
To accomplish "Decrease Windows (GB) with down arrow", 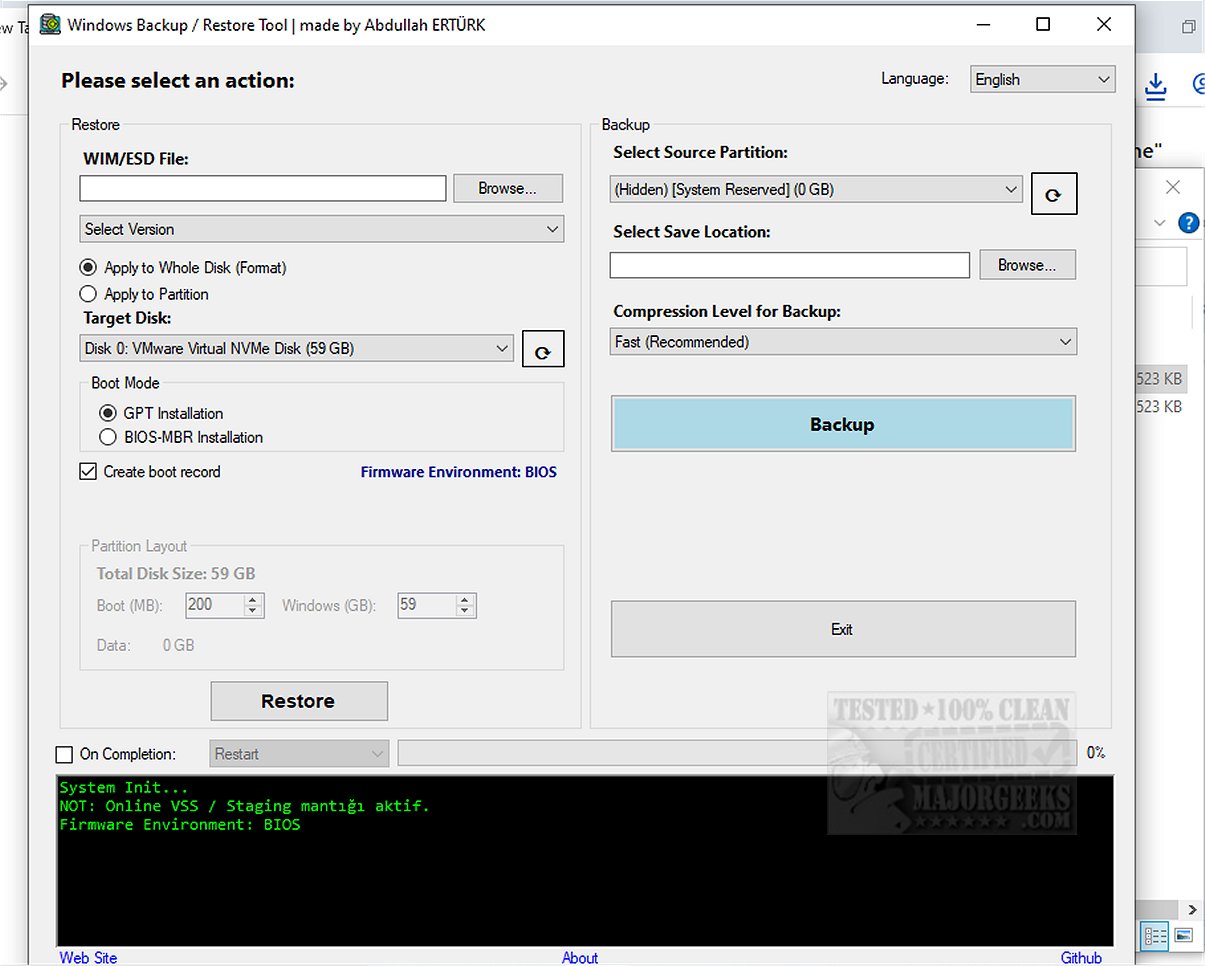I will (x=465, y=611).
